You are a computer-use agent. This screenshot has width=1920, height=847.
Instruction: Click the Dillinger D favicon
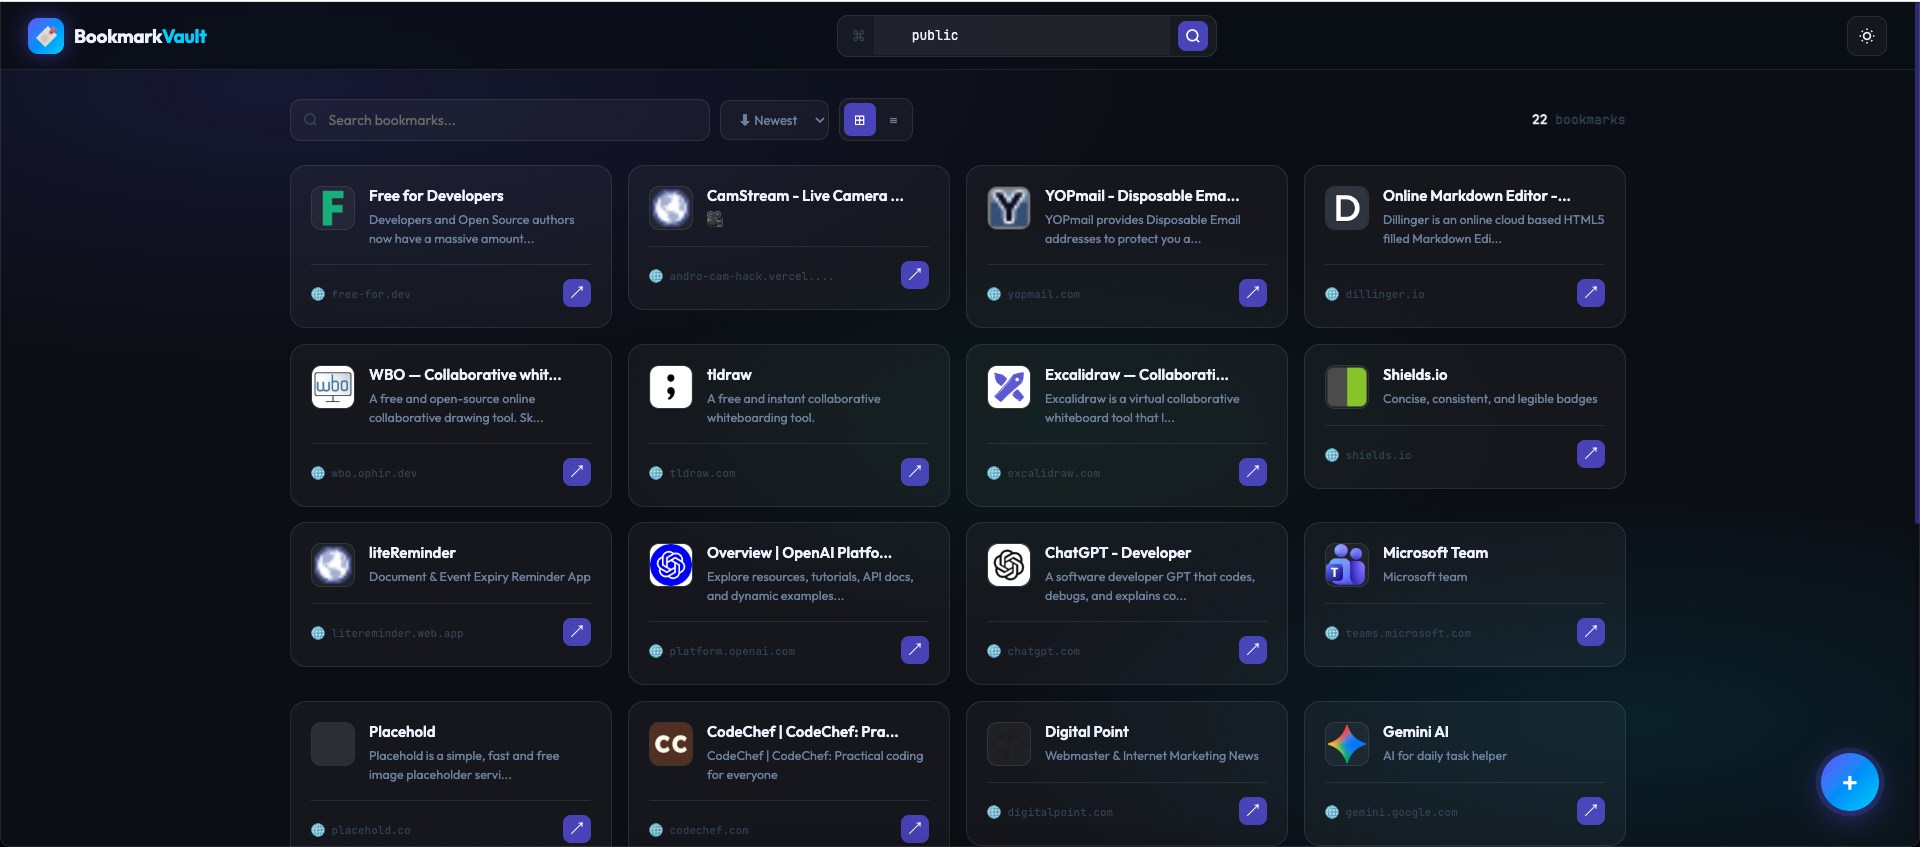click(x=1347, y=208)
